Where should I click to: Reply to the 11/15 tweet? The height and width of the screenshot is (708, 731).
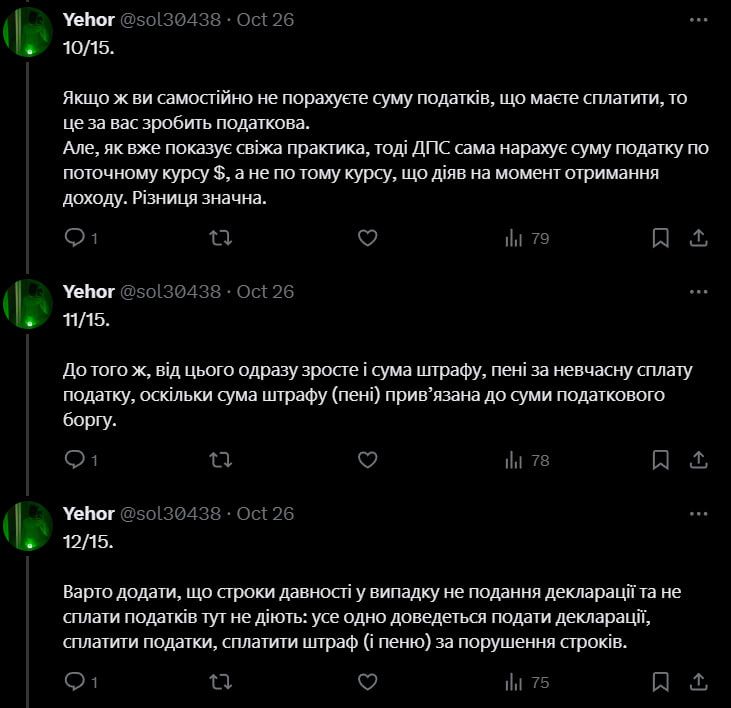click(x=75, y=460)
